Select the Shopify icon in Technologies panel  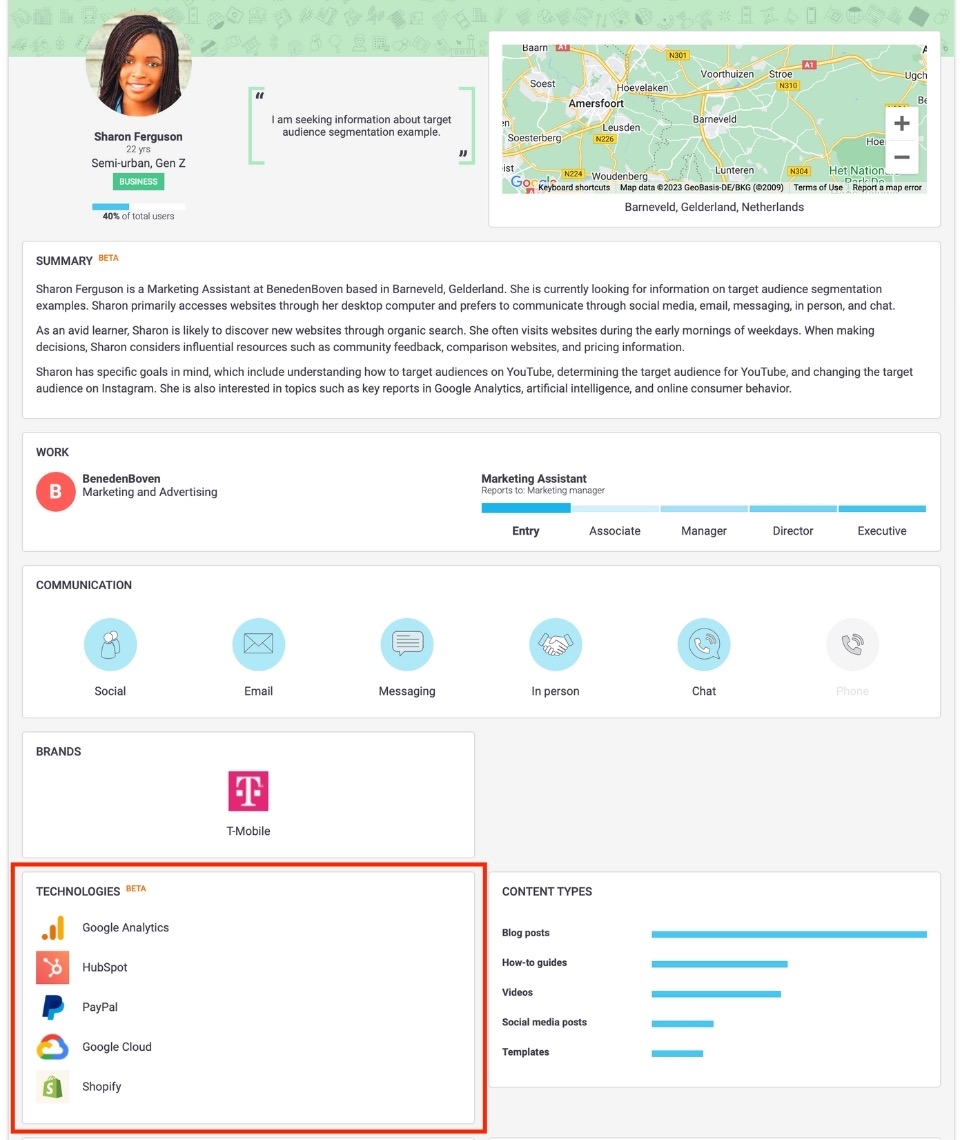[x=52, y=1086]
